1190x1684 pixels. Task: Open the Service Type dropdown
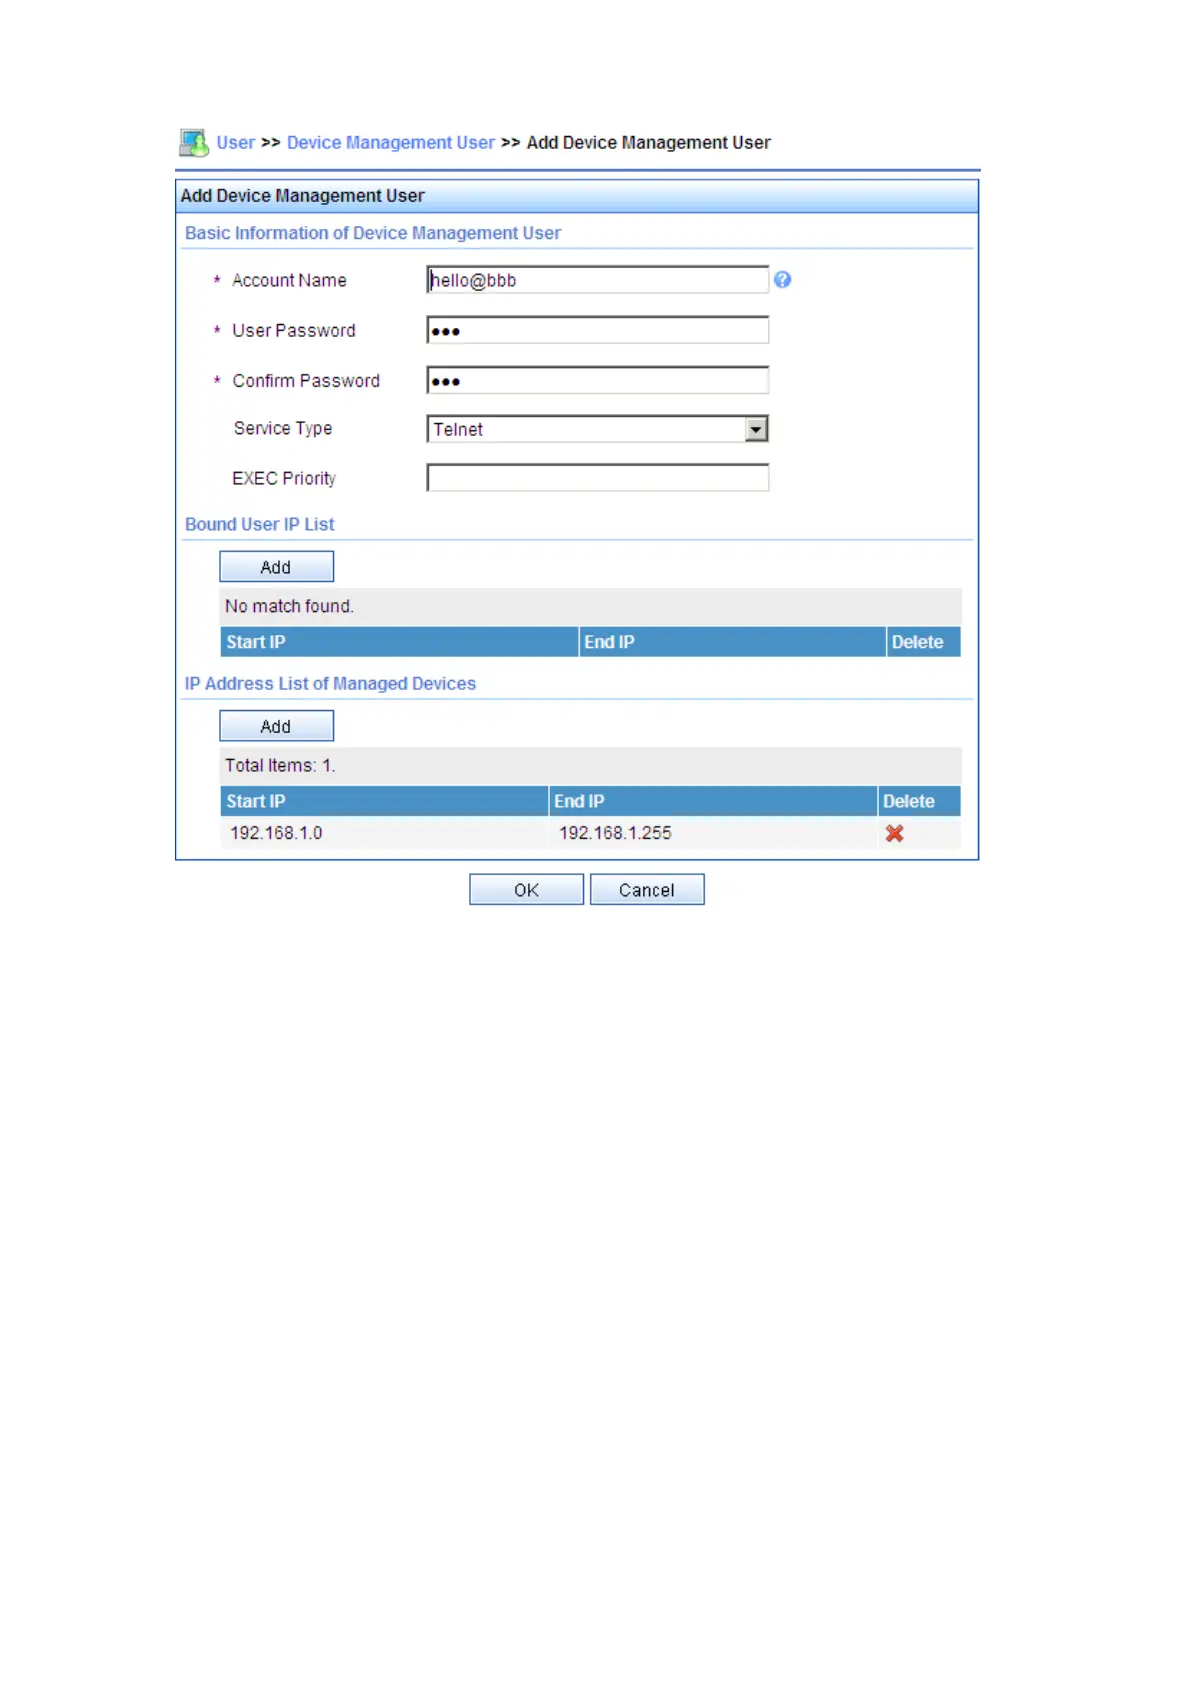[597, 429]
